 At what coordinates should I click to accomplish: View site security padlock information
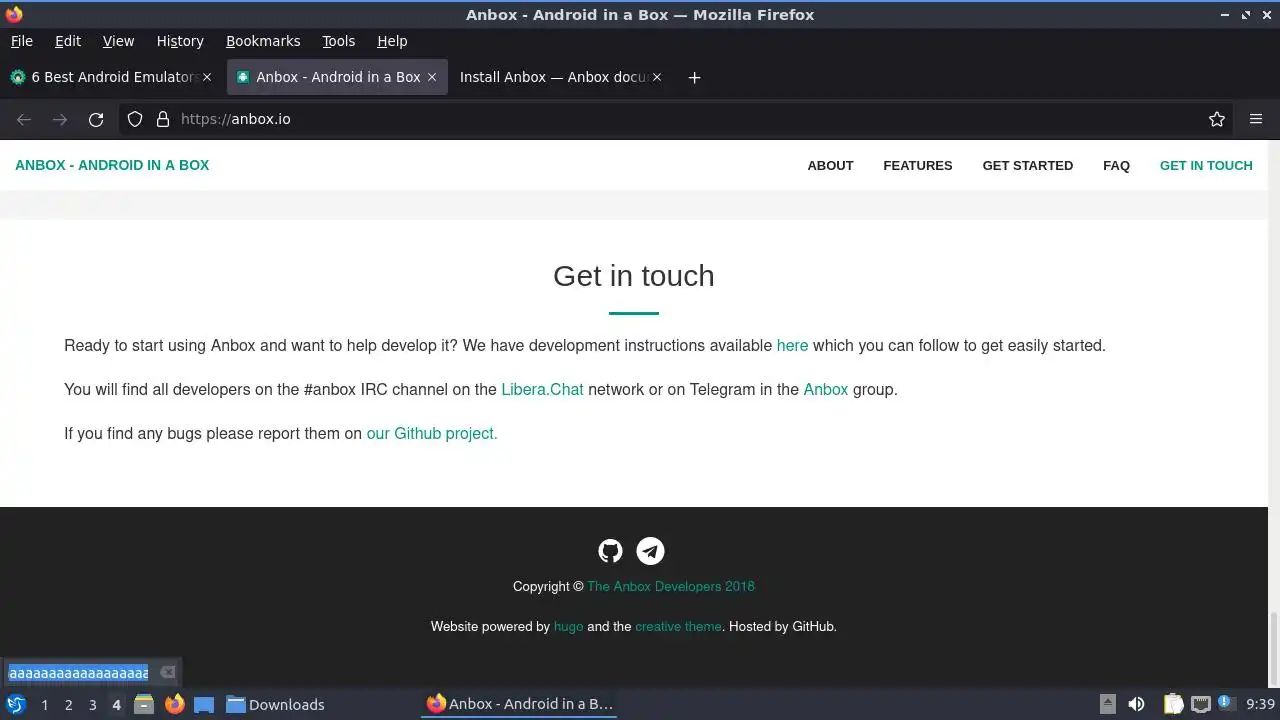162,119
